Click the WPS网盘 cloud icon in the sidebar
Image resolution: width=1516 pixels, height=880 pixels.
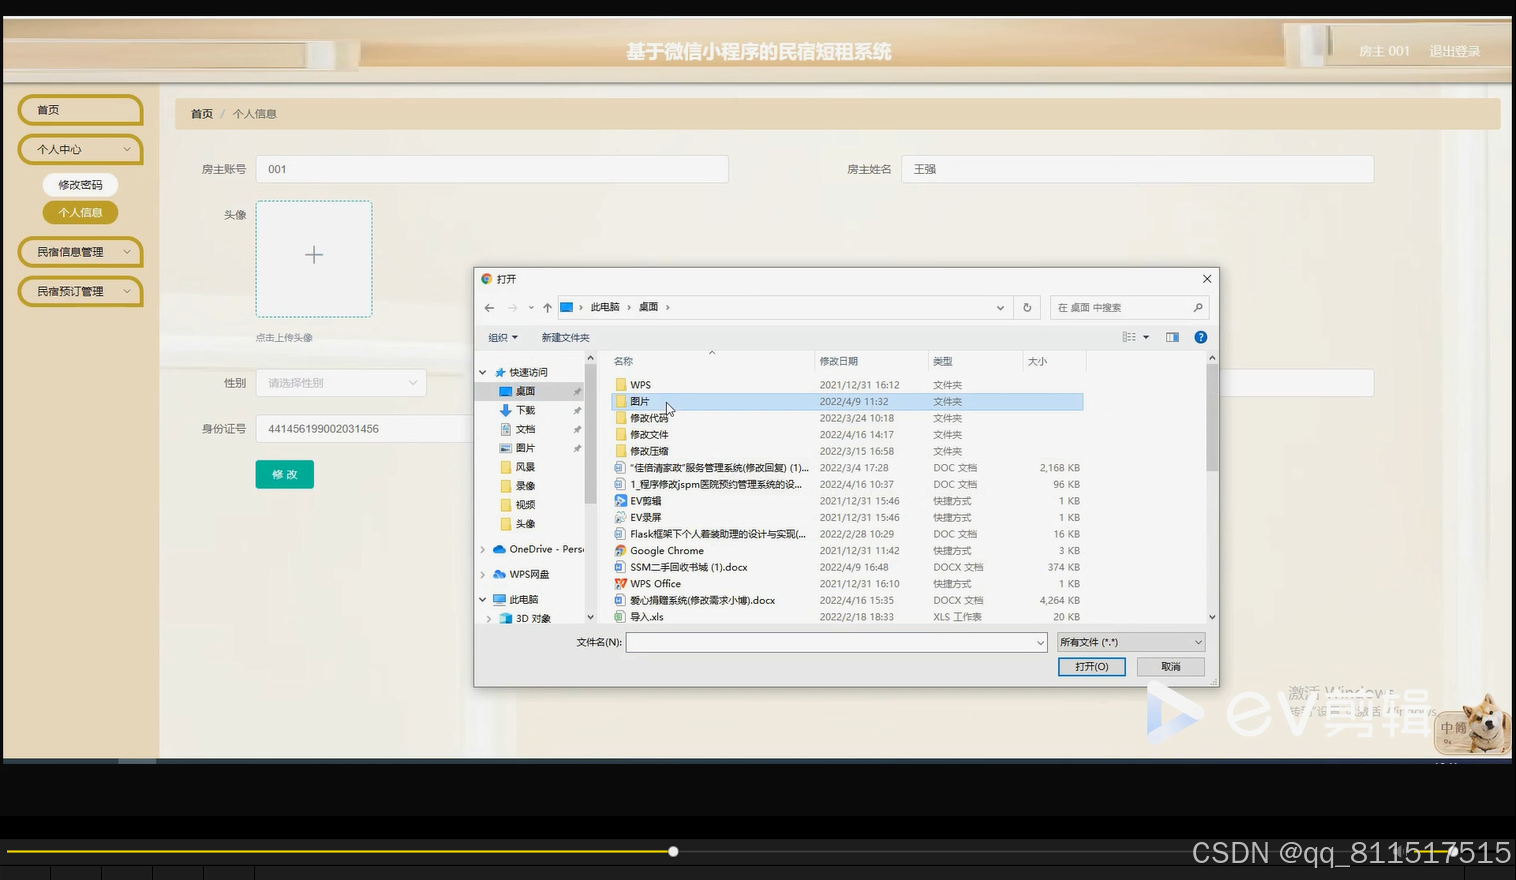click(x=500, y=574)
